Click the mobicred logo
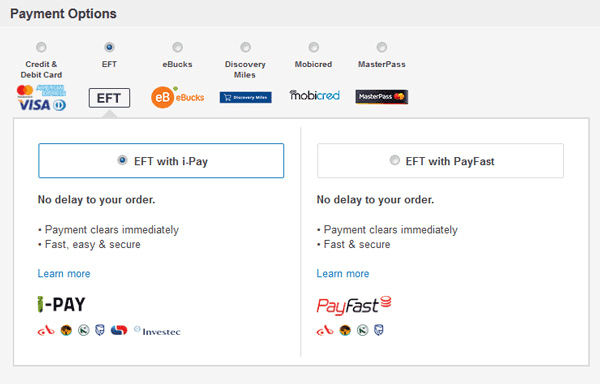The height and width of the screenshot is (384, 600). (314, 95)
